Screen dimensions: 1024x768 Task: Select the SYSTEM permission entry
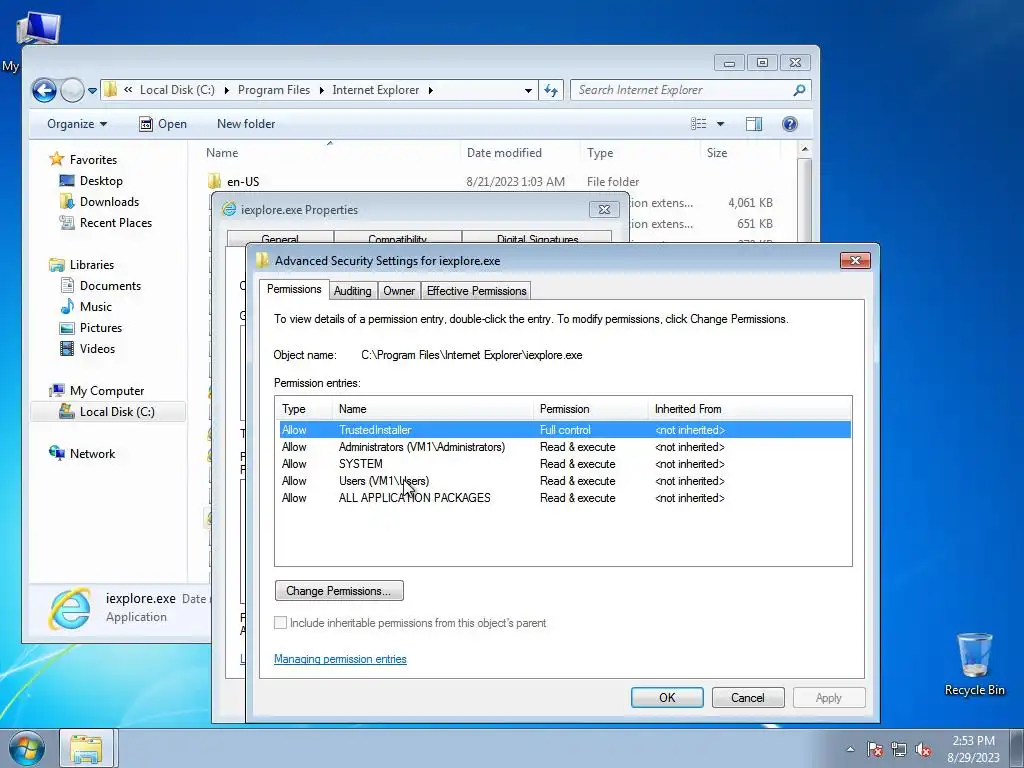pyautogui.click(x=565, y=464)
